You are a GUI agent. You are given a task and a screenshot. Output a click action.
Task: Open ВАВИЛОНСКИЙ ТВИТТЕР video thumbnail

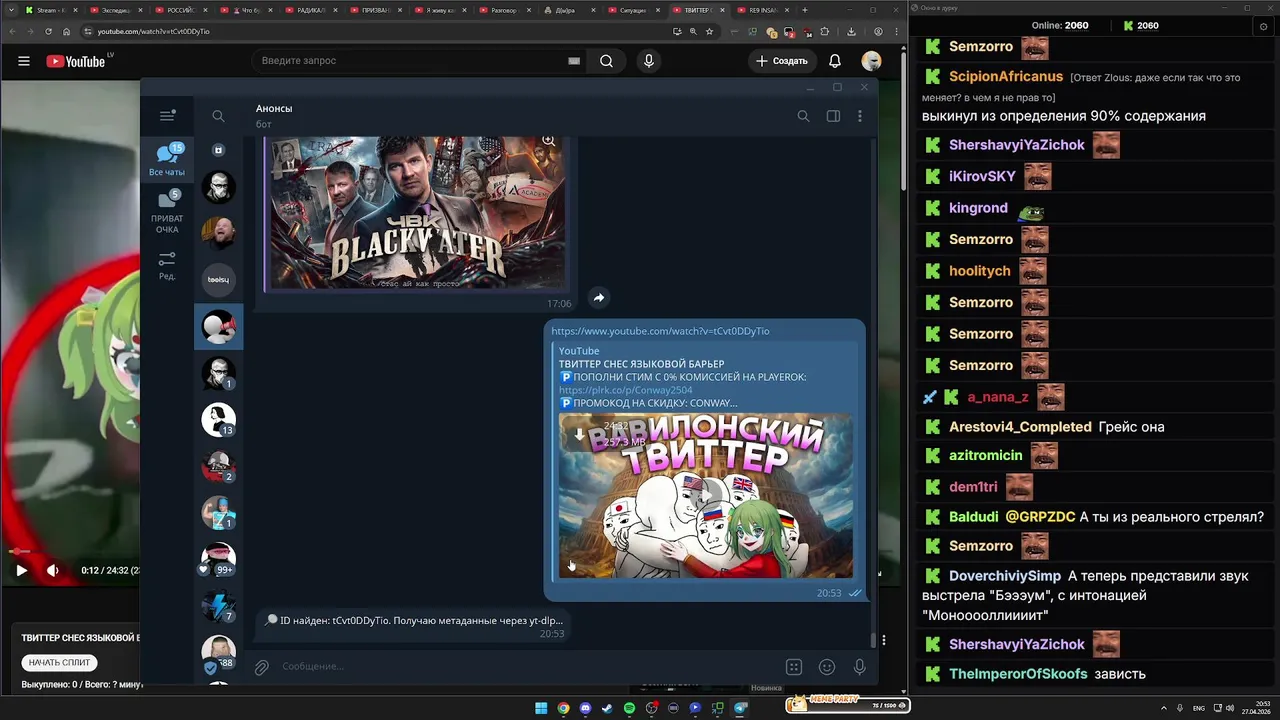pyautogui.click(x=706, y=496)
